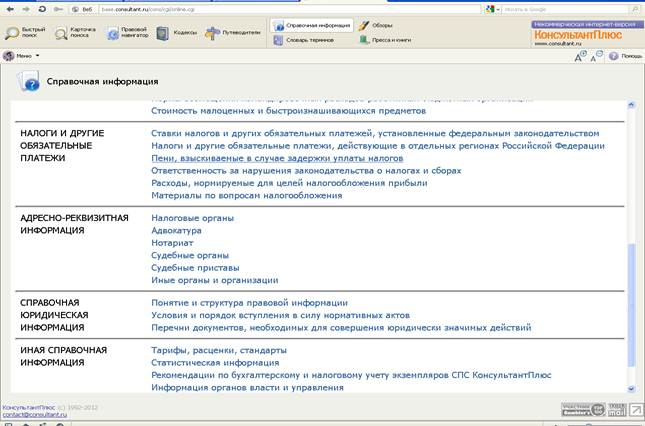Screen dimensions: 645x426
Task: Click the key icon beside the reload button
Action: [x=58, y=9]
